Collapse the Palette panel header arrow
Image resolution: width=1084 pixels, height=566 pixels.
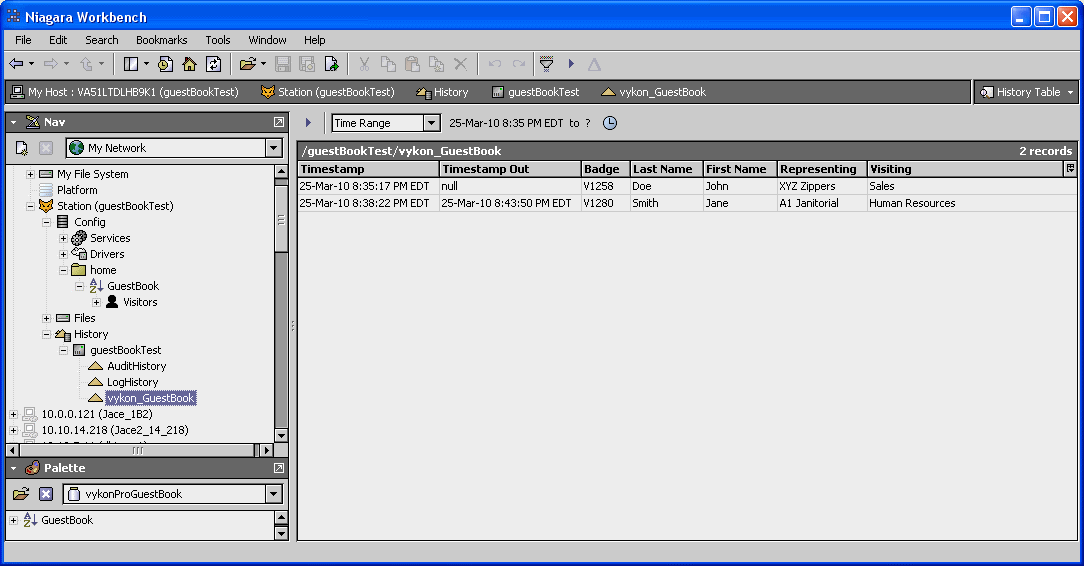pos(13,468)
